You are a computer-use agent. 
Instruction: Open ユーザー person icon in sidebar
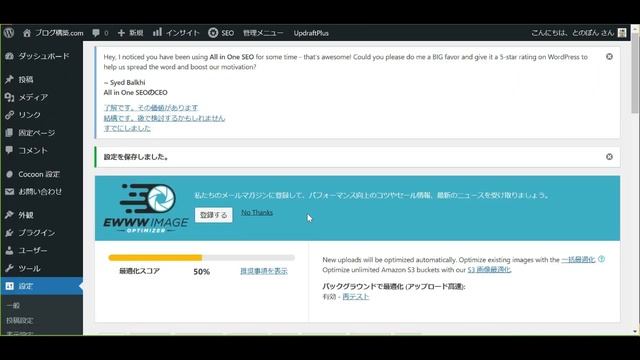pos(9,250)
